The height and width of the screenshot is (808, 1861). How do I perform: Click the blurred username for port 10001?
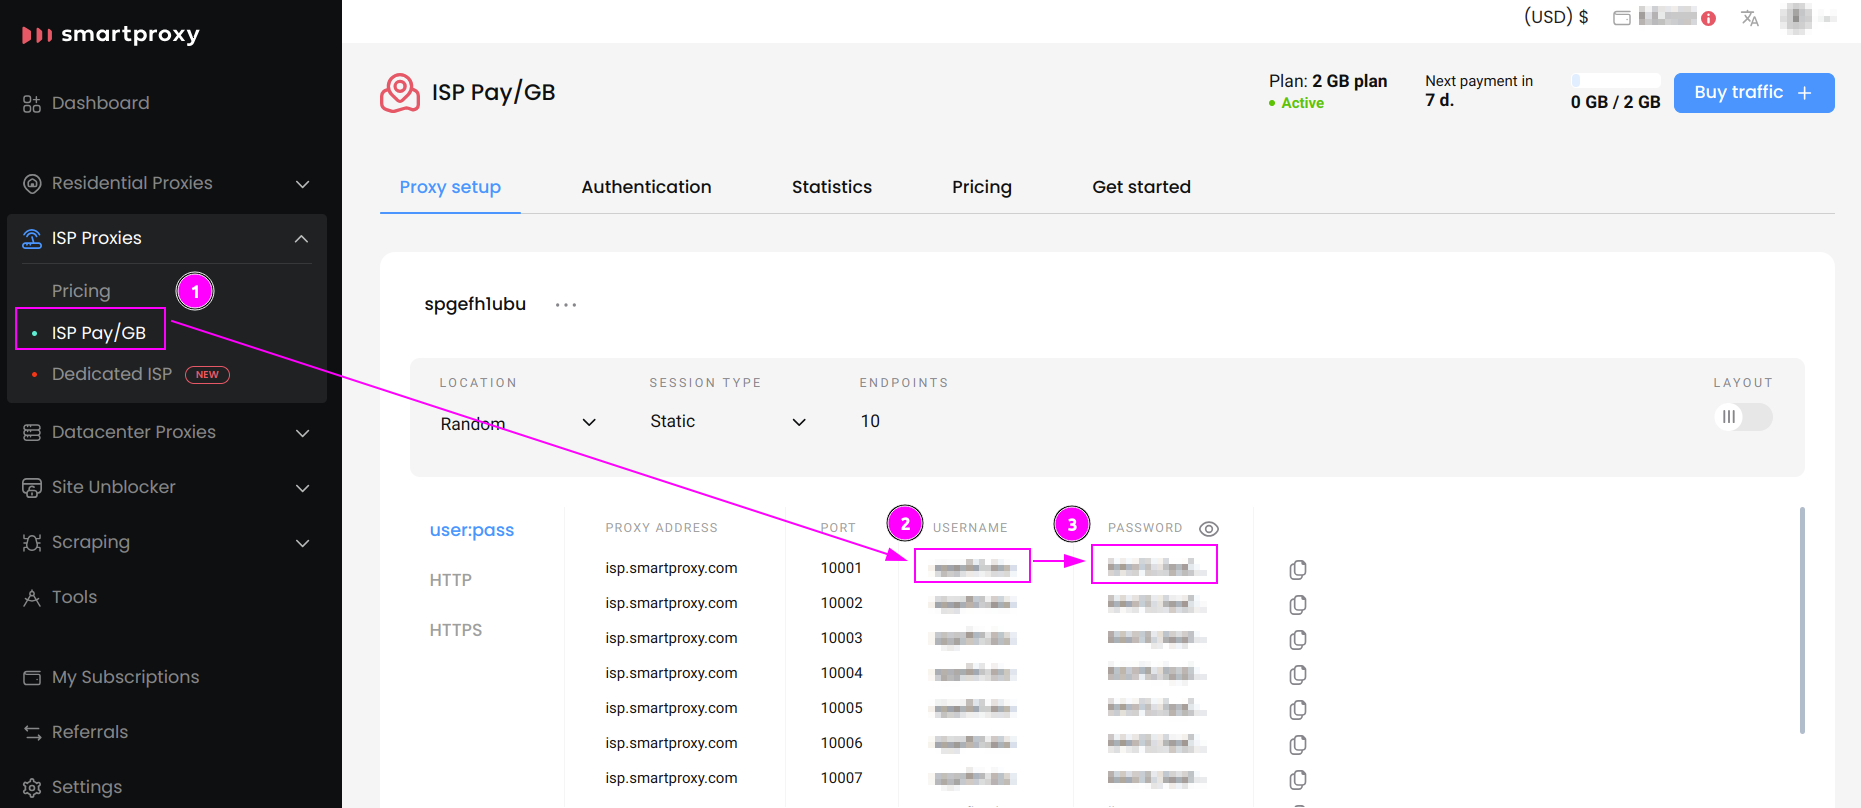pos(973,568)
